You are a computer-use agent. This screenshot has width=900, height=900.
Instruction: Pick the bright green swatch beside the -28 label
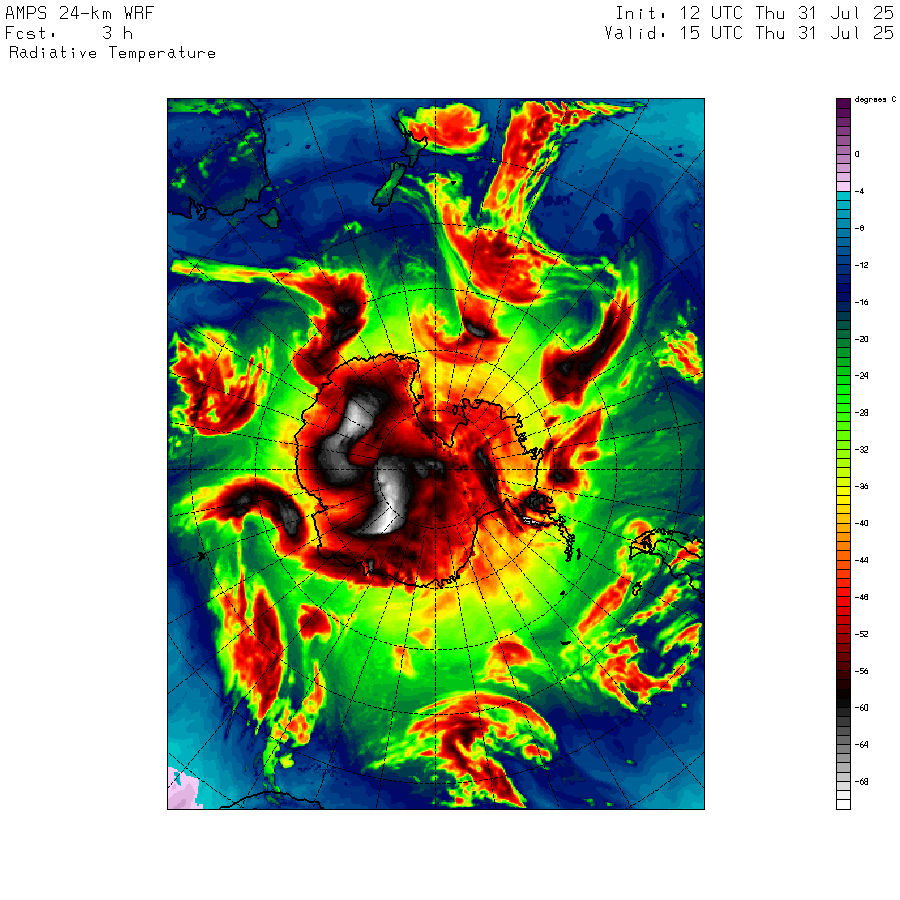[843, 417]
